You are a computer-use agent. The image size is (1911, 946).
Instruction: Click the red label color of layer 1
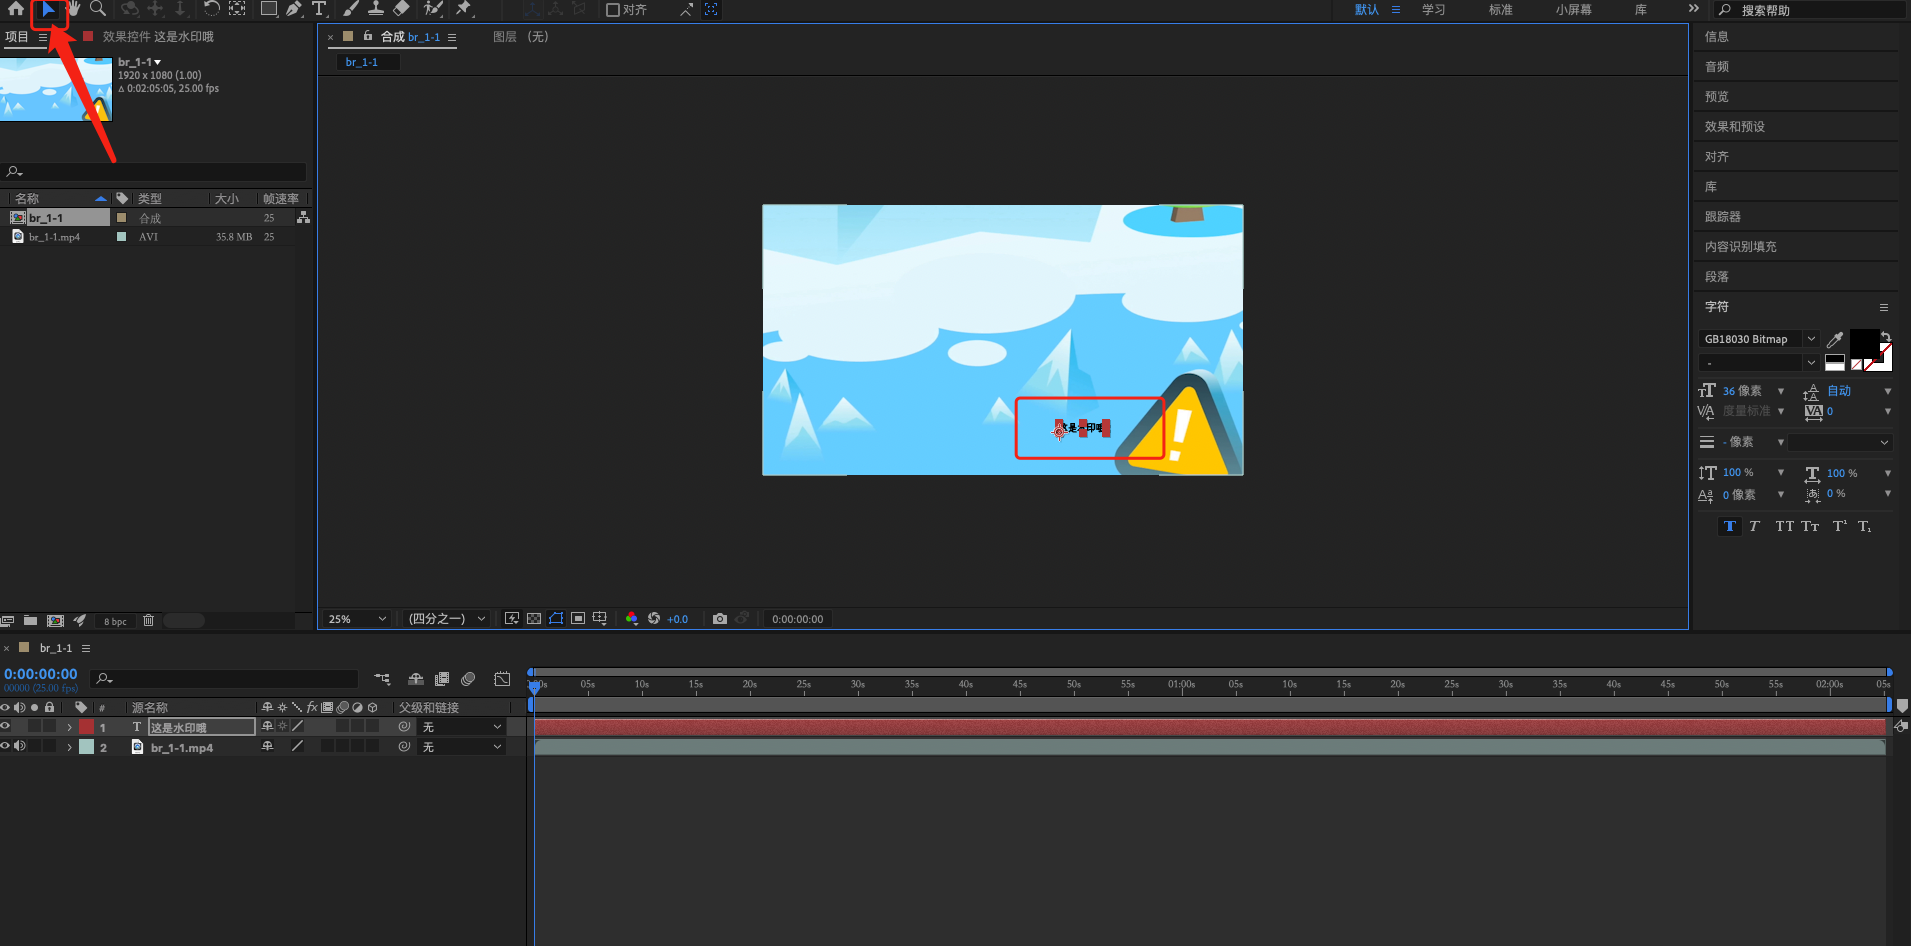pyautogui.click(x=86, y=727)
